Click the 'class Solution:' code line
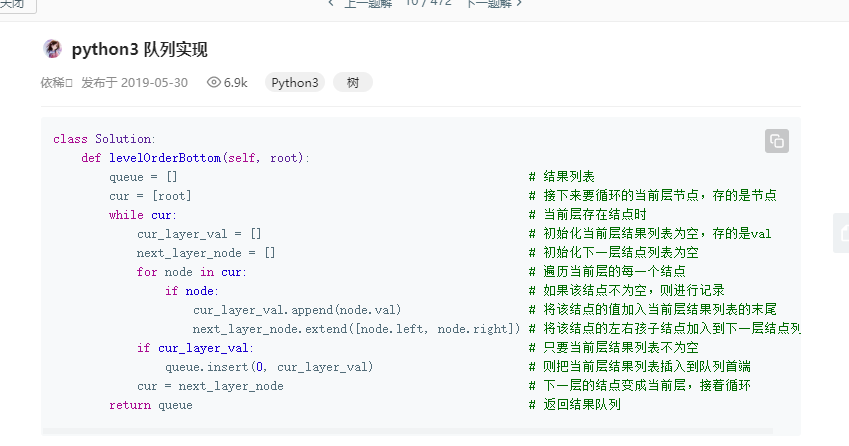Viewport: 849px width, 446px height. (x=104, y=139)
